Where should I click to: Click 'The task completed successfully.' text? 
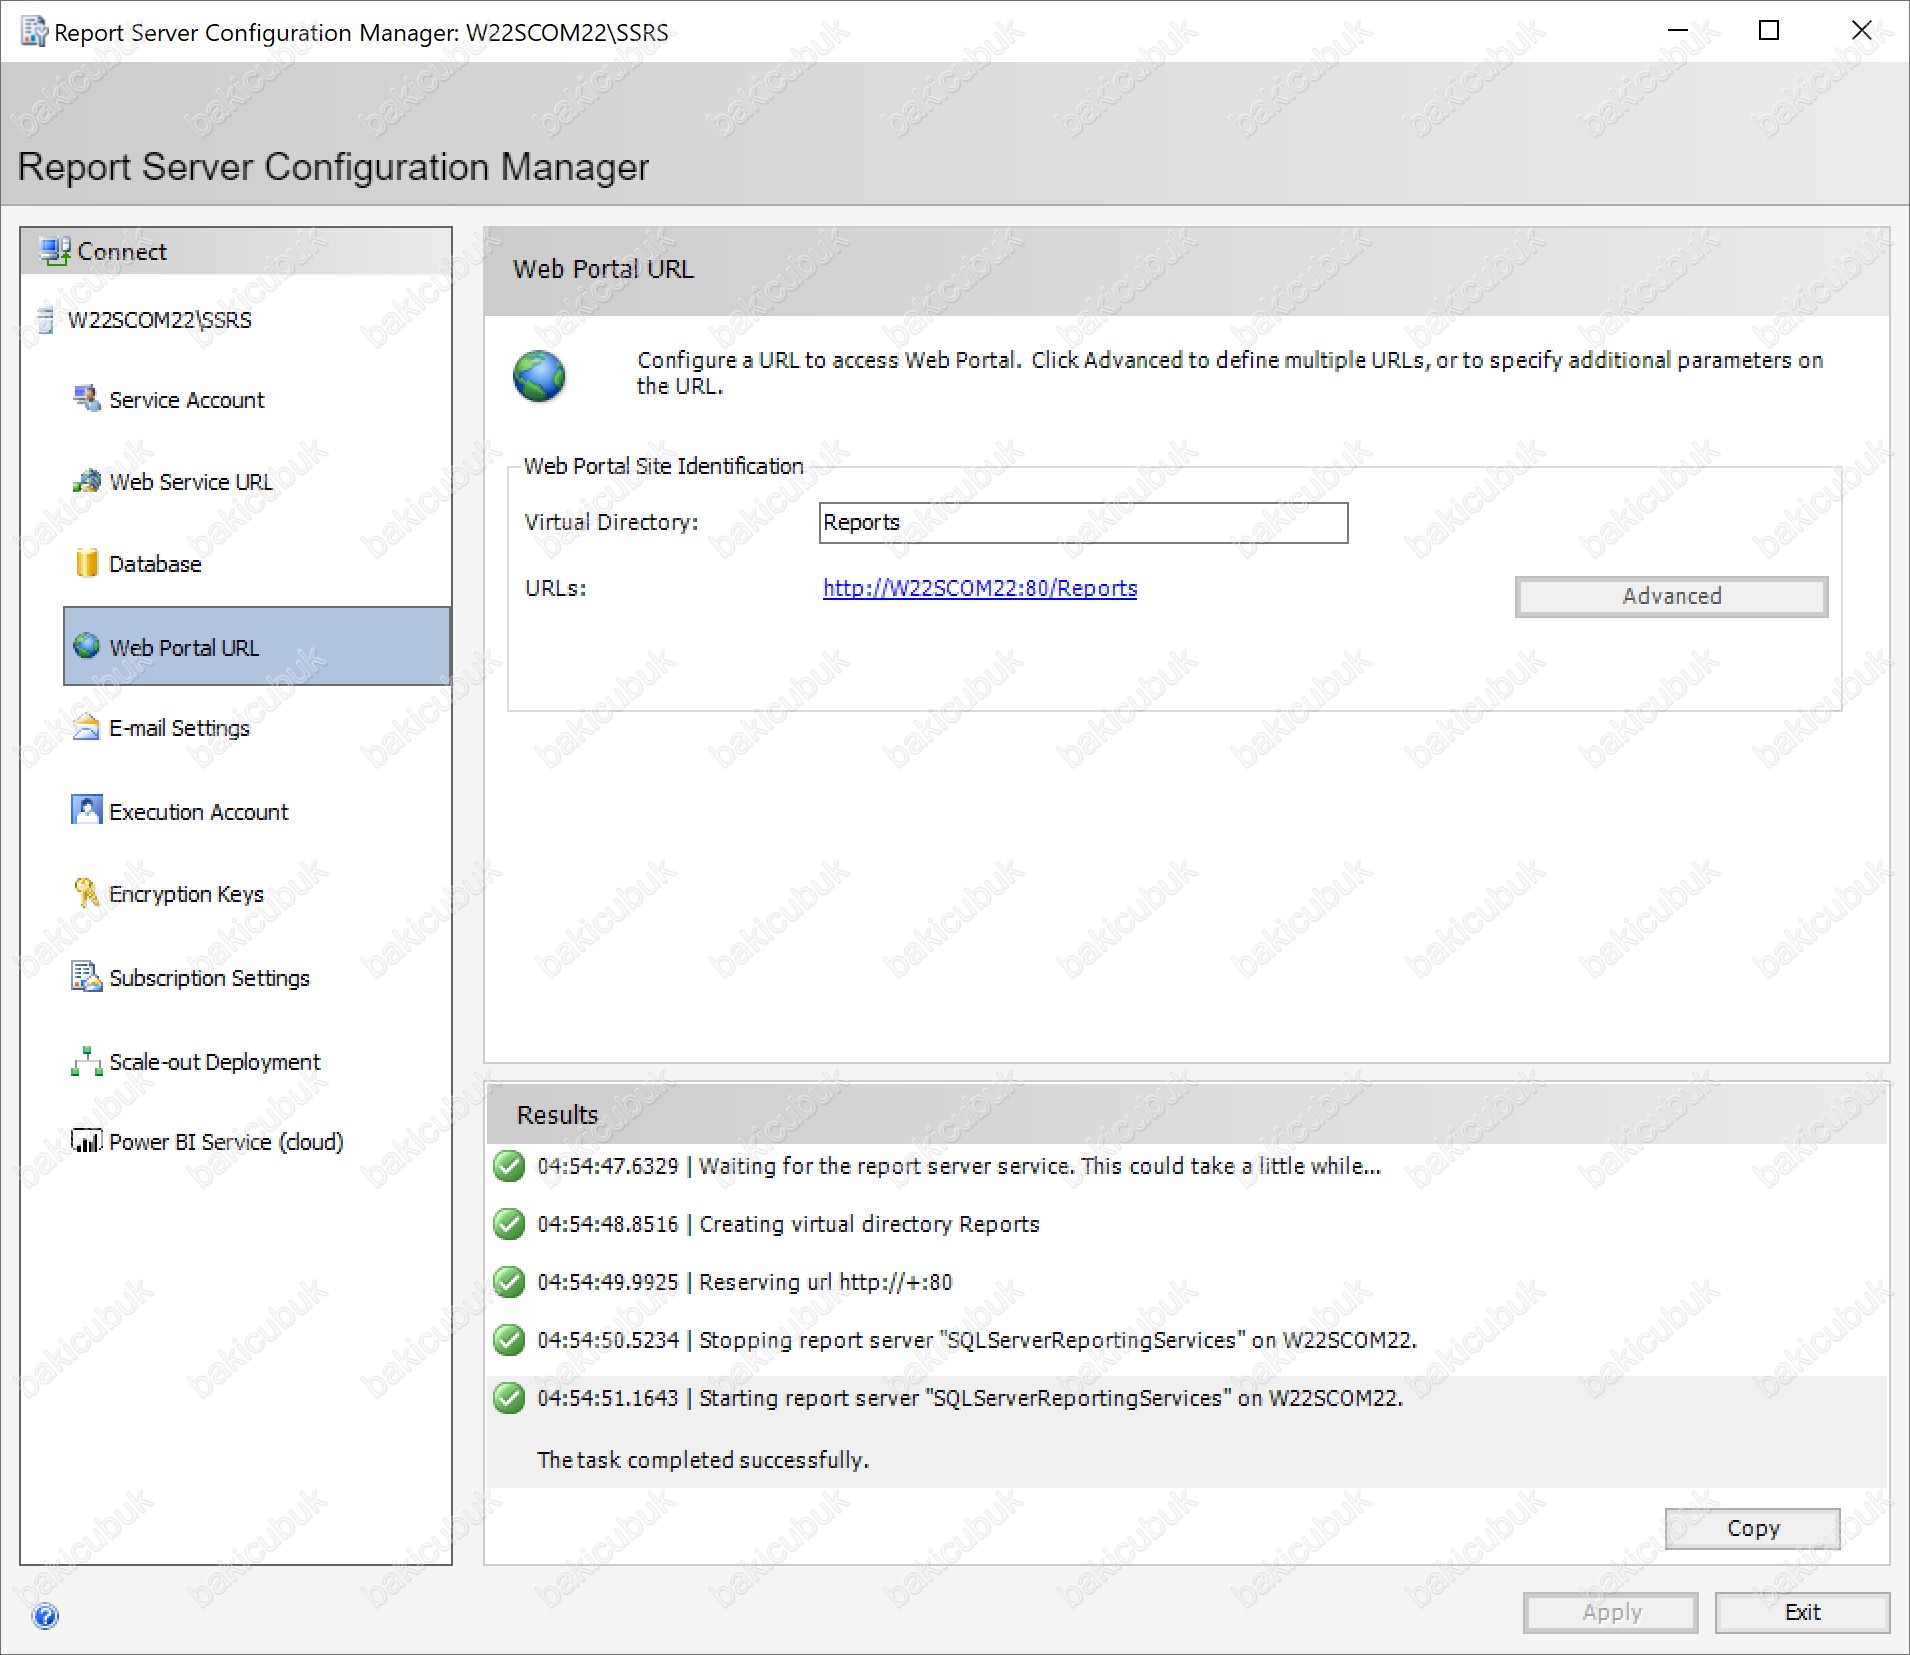[703, 1460]
